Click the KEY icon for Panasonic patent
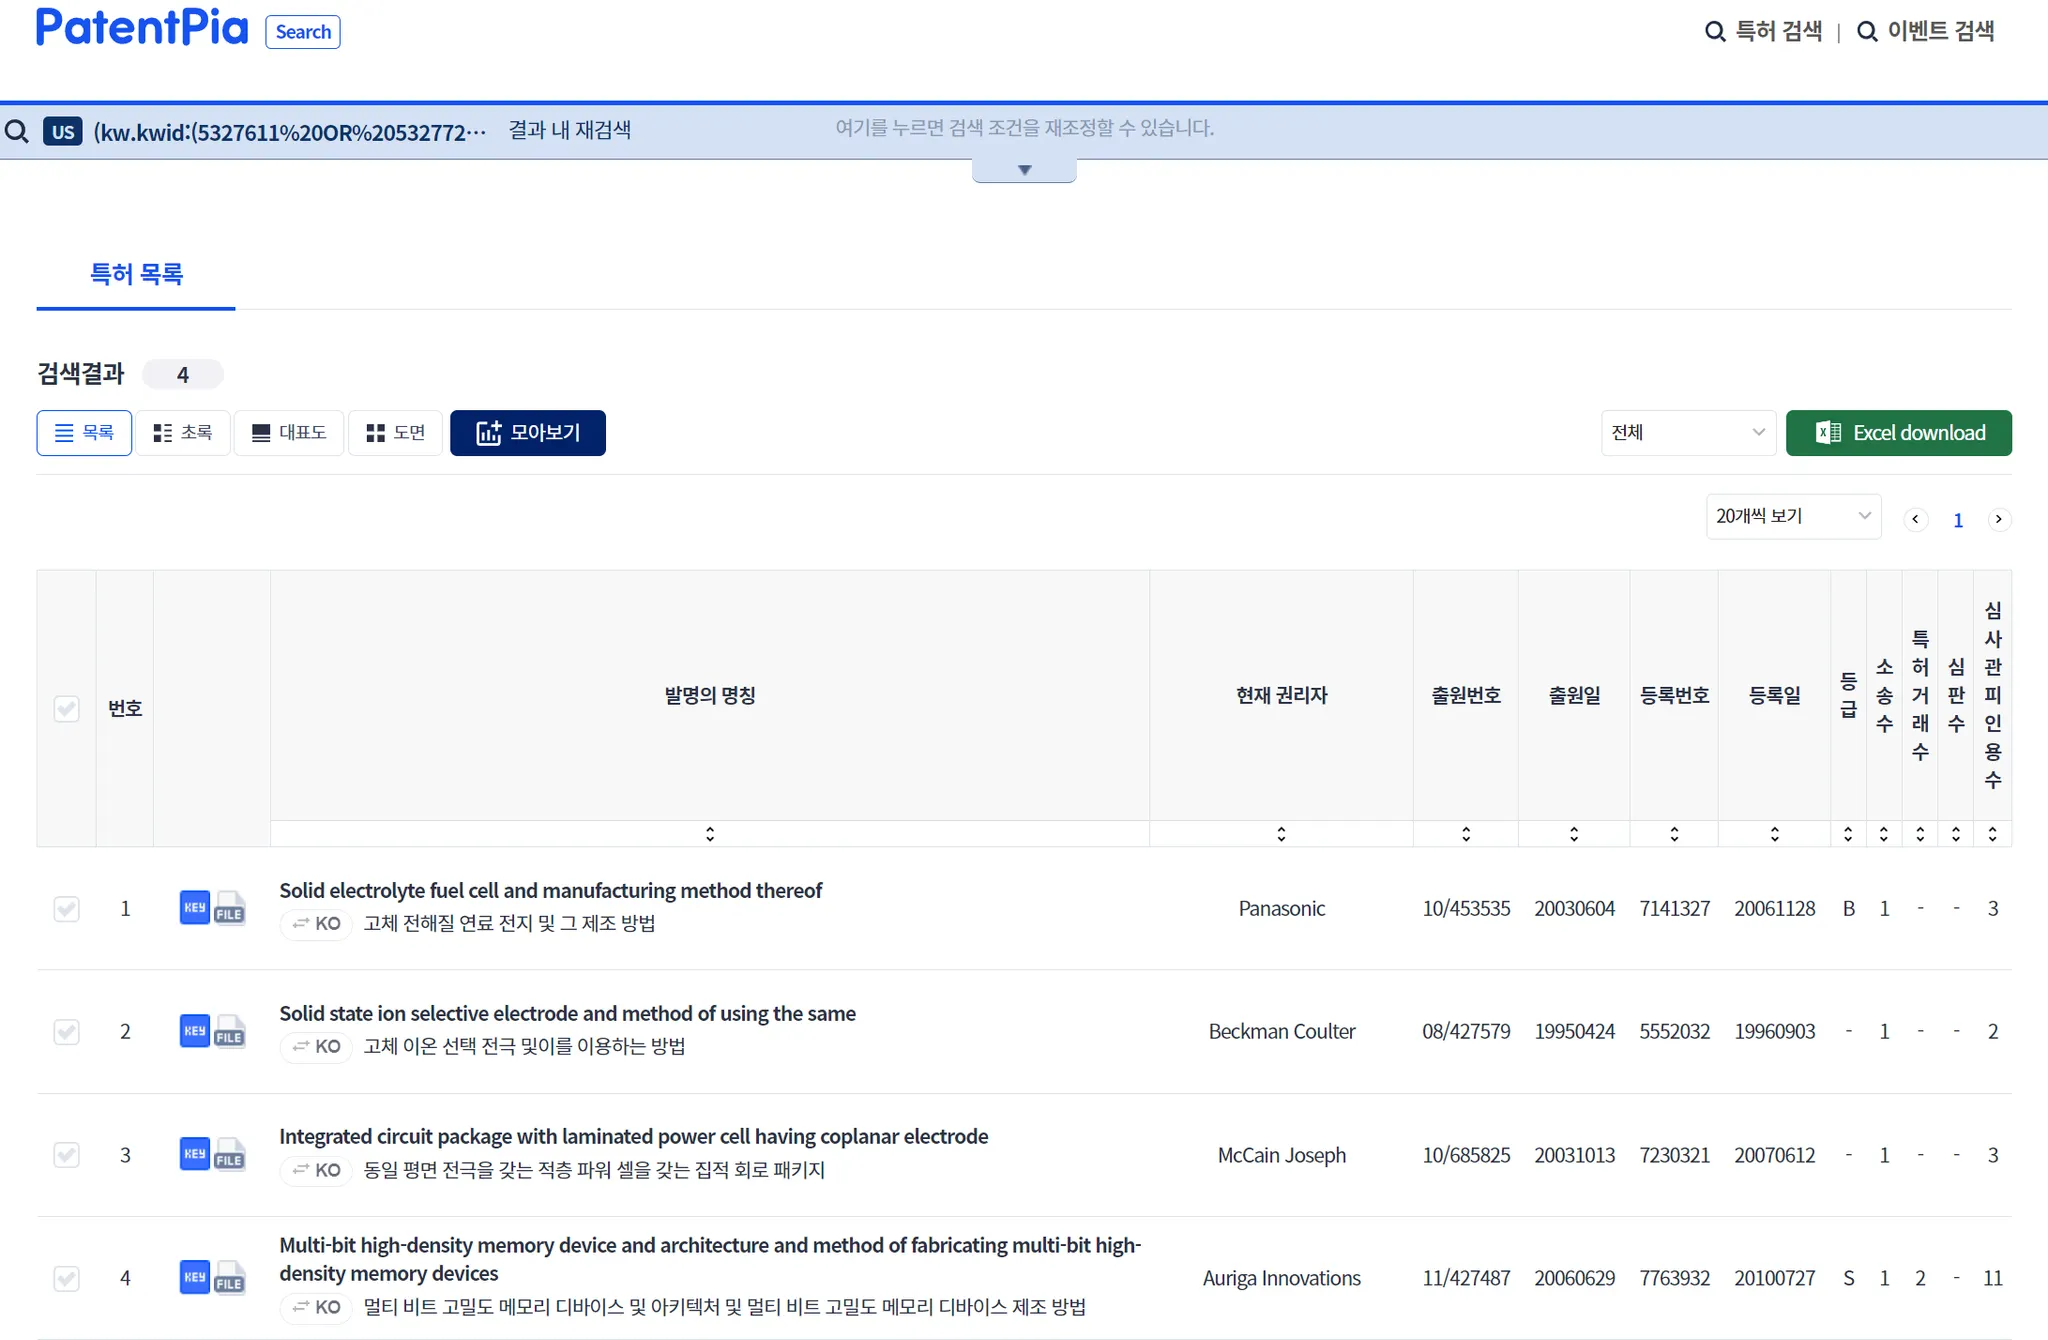Viewport: 2048px width, 1340px height. 194,907
